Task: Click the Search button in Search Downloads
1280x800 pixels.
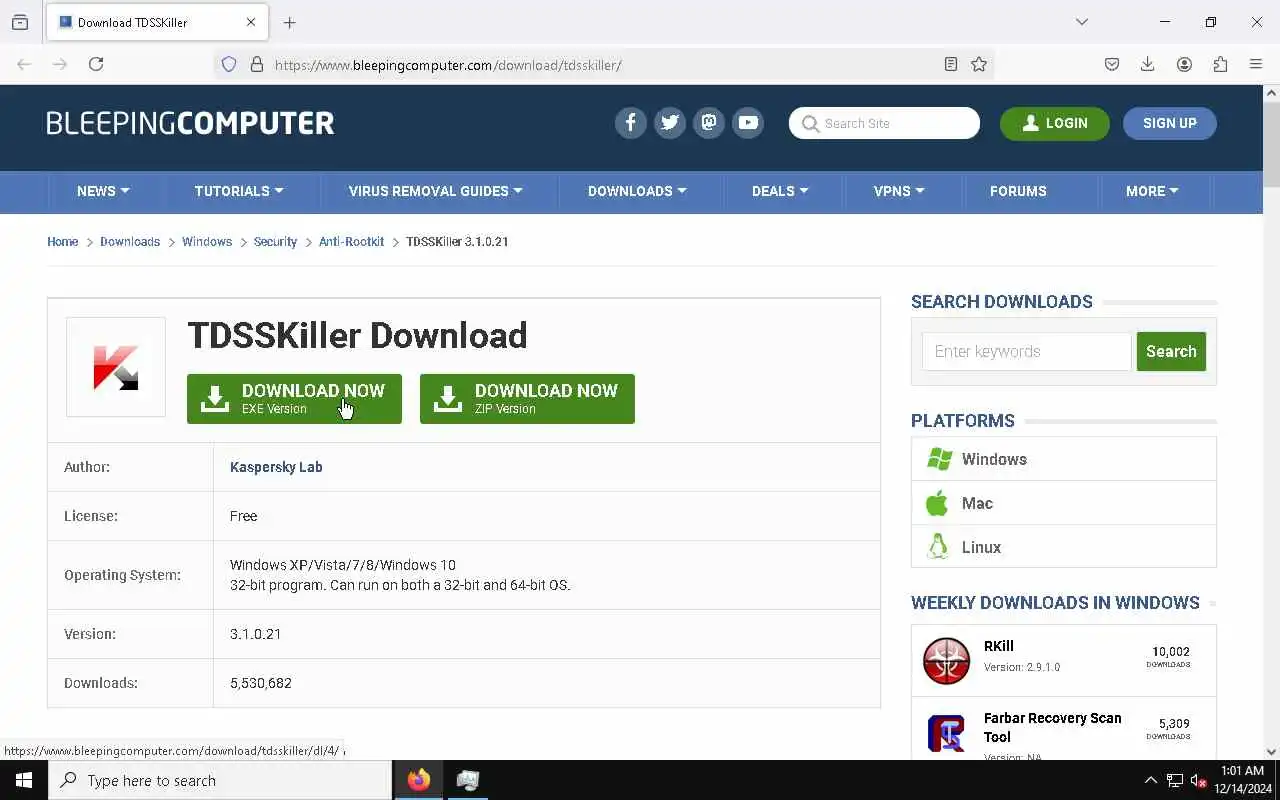Action: point(1171,351)
